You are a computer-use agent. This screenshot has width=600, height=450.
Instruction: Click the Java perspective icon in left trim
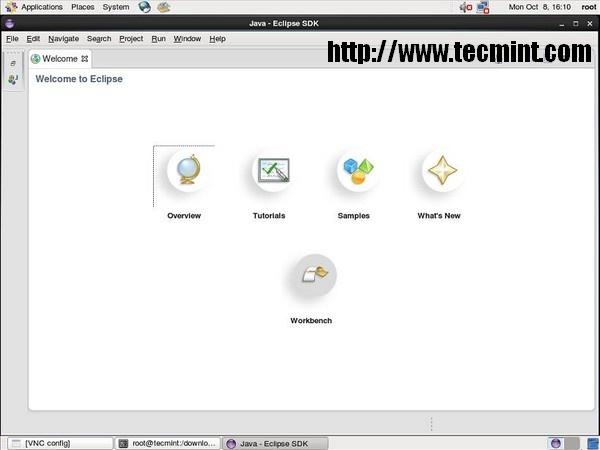click(13, 79)
